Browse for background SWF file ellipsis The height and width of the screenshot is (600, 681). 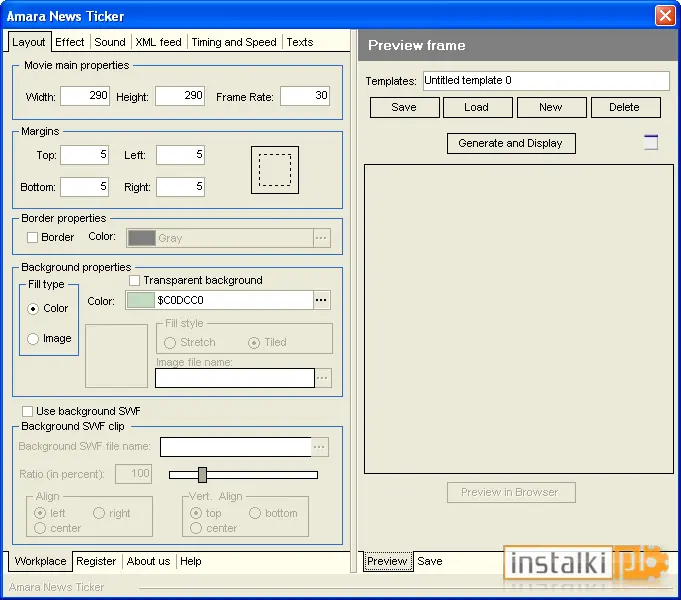(320, 447)
